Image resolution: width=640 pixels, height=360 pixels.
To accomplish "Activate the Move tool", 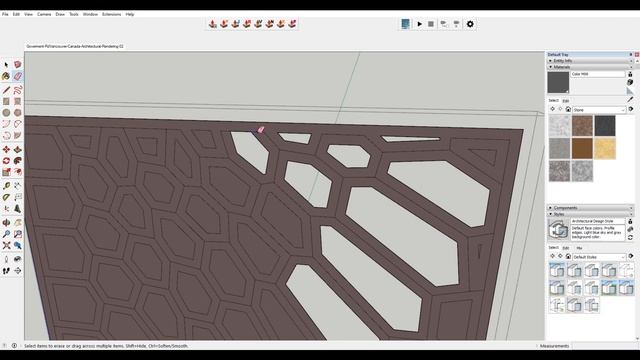I will tap(6, 149).
